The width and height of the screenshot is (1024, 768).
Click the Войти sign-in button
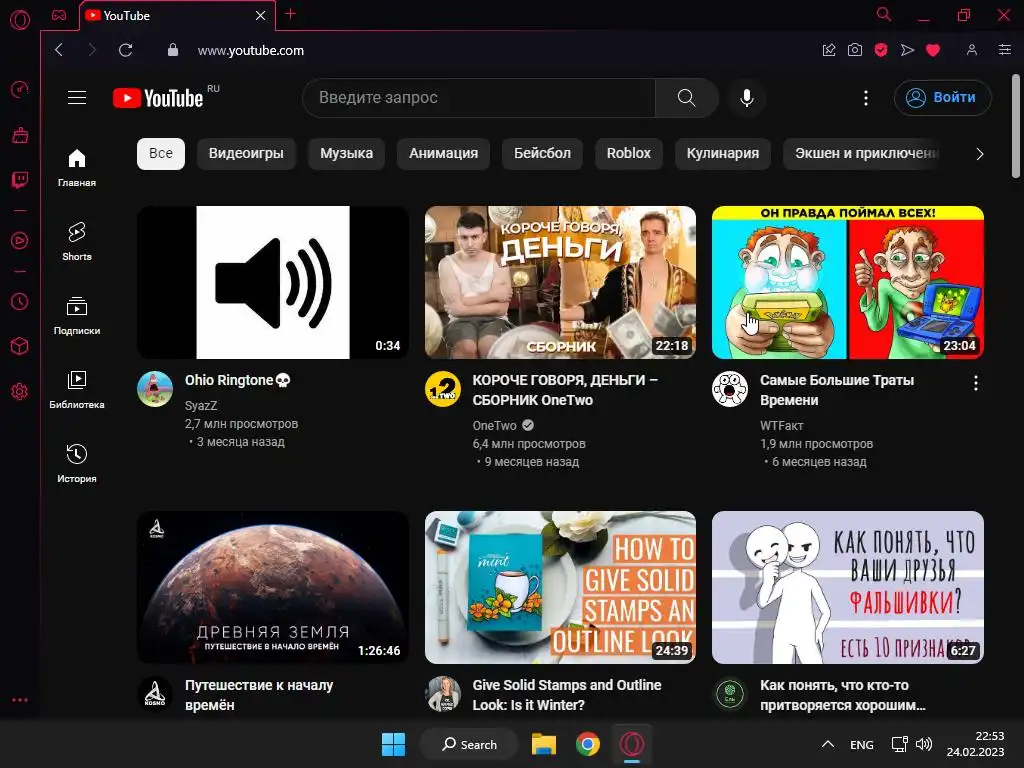tap(942, 97)
